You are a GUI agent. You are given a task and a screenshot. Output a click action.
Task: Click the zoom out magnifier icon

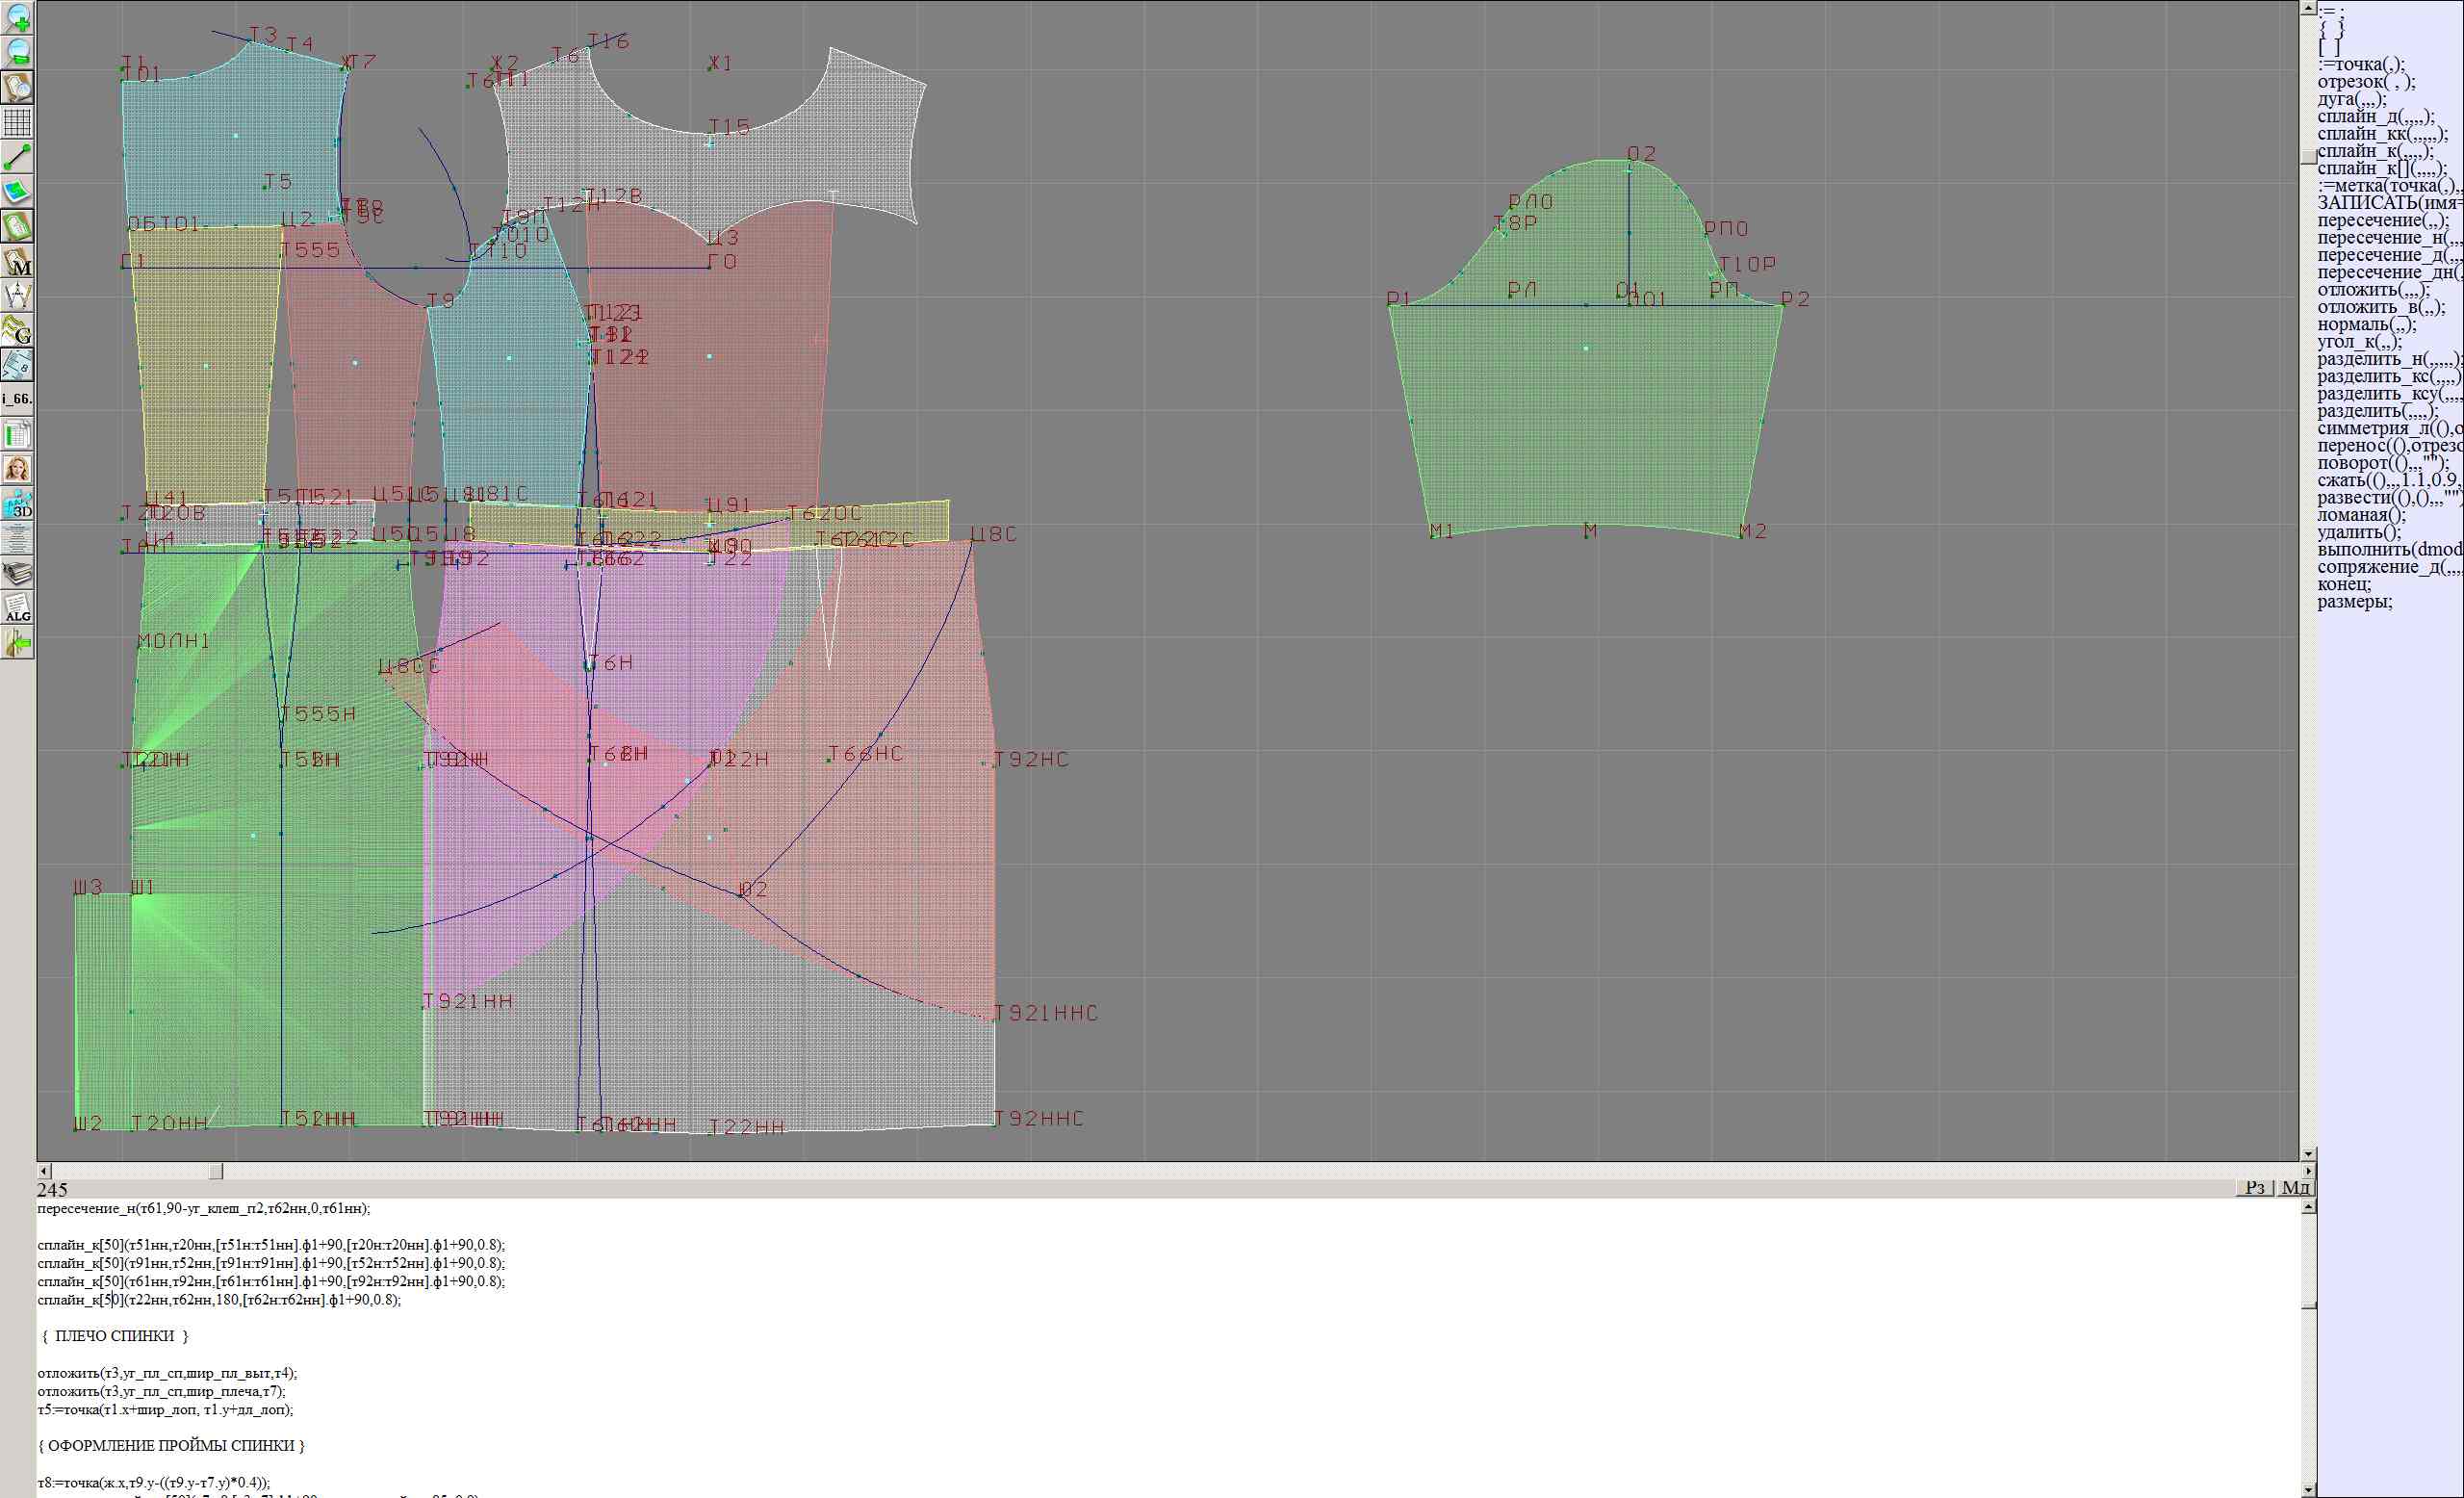click(x=17, y=52)
